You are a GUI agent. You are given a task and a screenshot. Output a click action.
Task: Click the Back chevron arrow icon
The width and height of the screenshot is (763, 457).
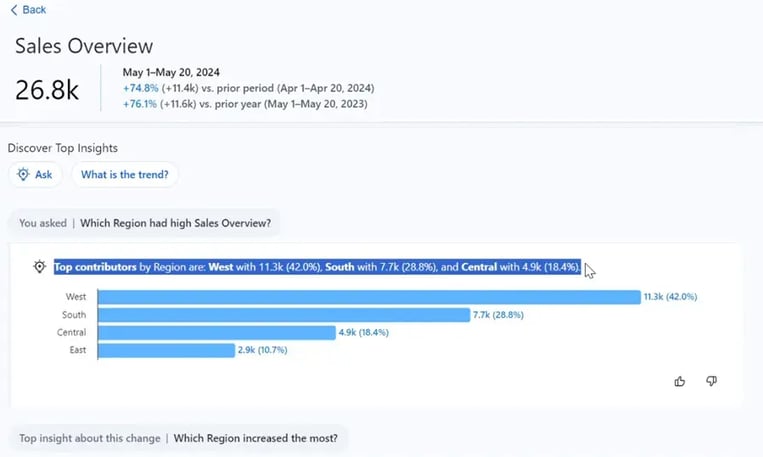point(14,10)
